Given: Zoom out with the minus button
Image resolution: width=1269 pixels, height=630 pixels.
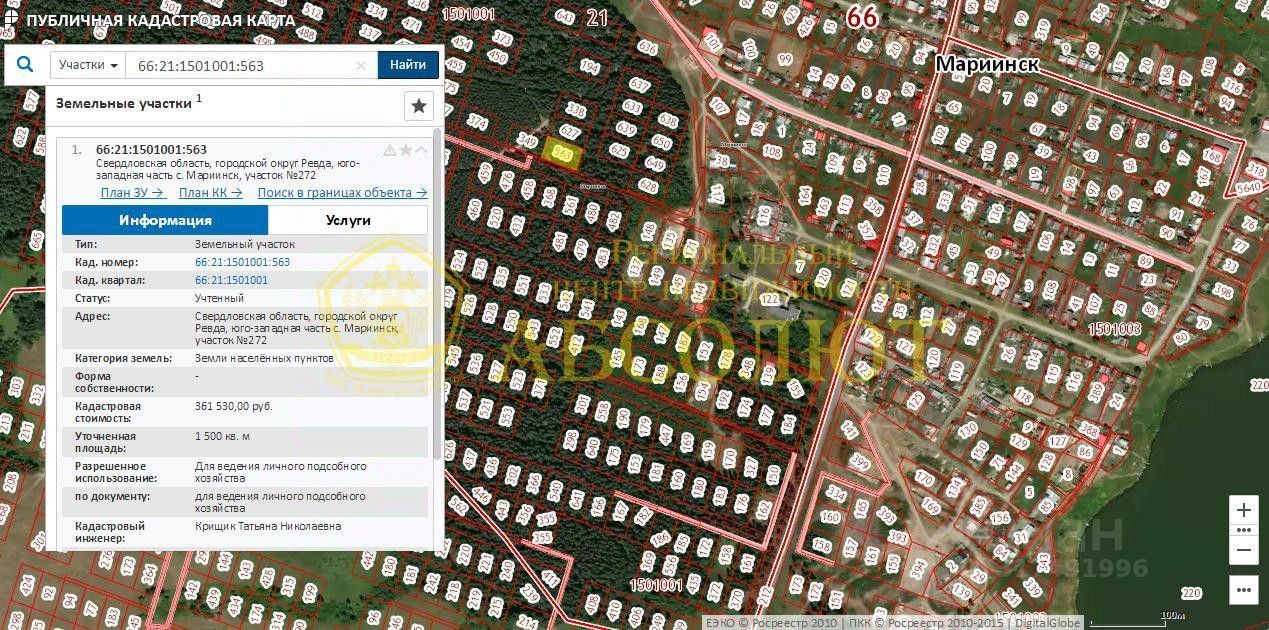Looking at the screenshot, I should click(x=1243, y=550).
